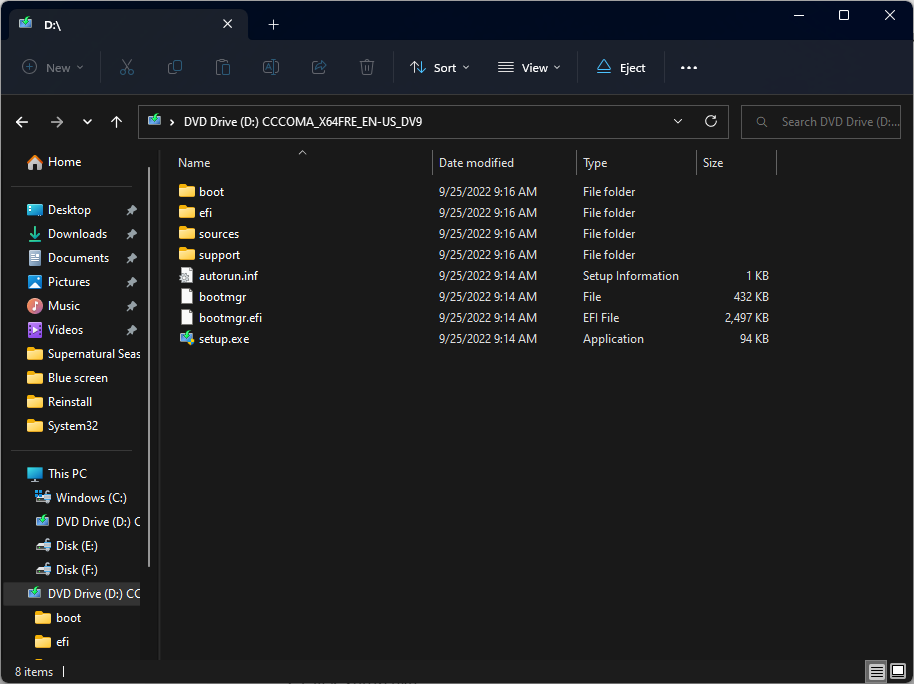Select the bootmgr file row
This screenshot has width=914, height=684.
(475, 296)
